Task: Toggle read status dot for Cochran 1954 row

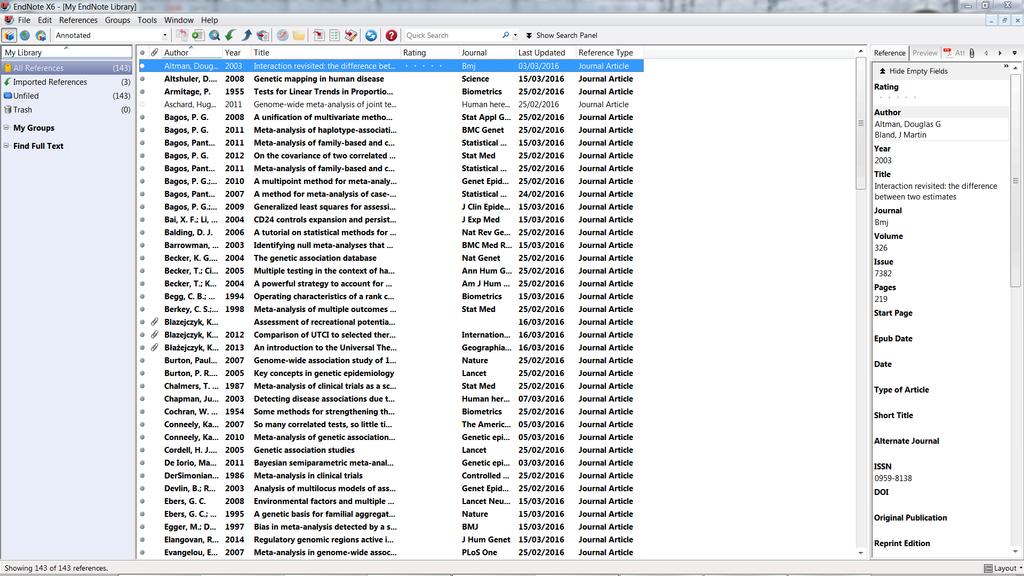Action: 142,411
